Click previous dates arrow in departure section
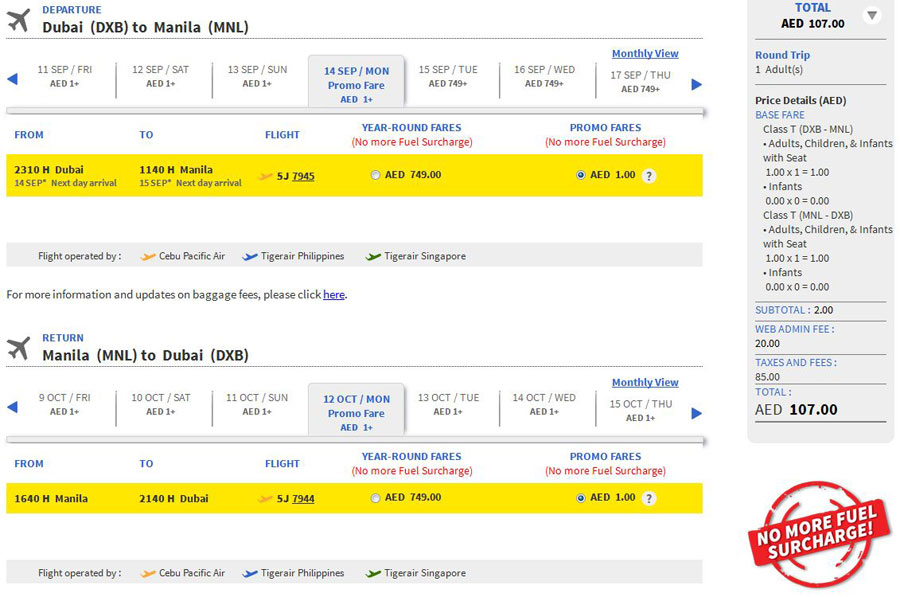Image resolution: width=900 pixels, height=597 pixels. pos(13,79)
